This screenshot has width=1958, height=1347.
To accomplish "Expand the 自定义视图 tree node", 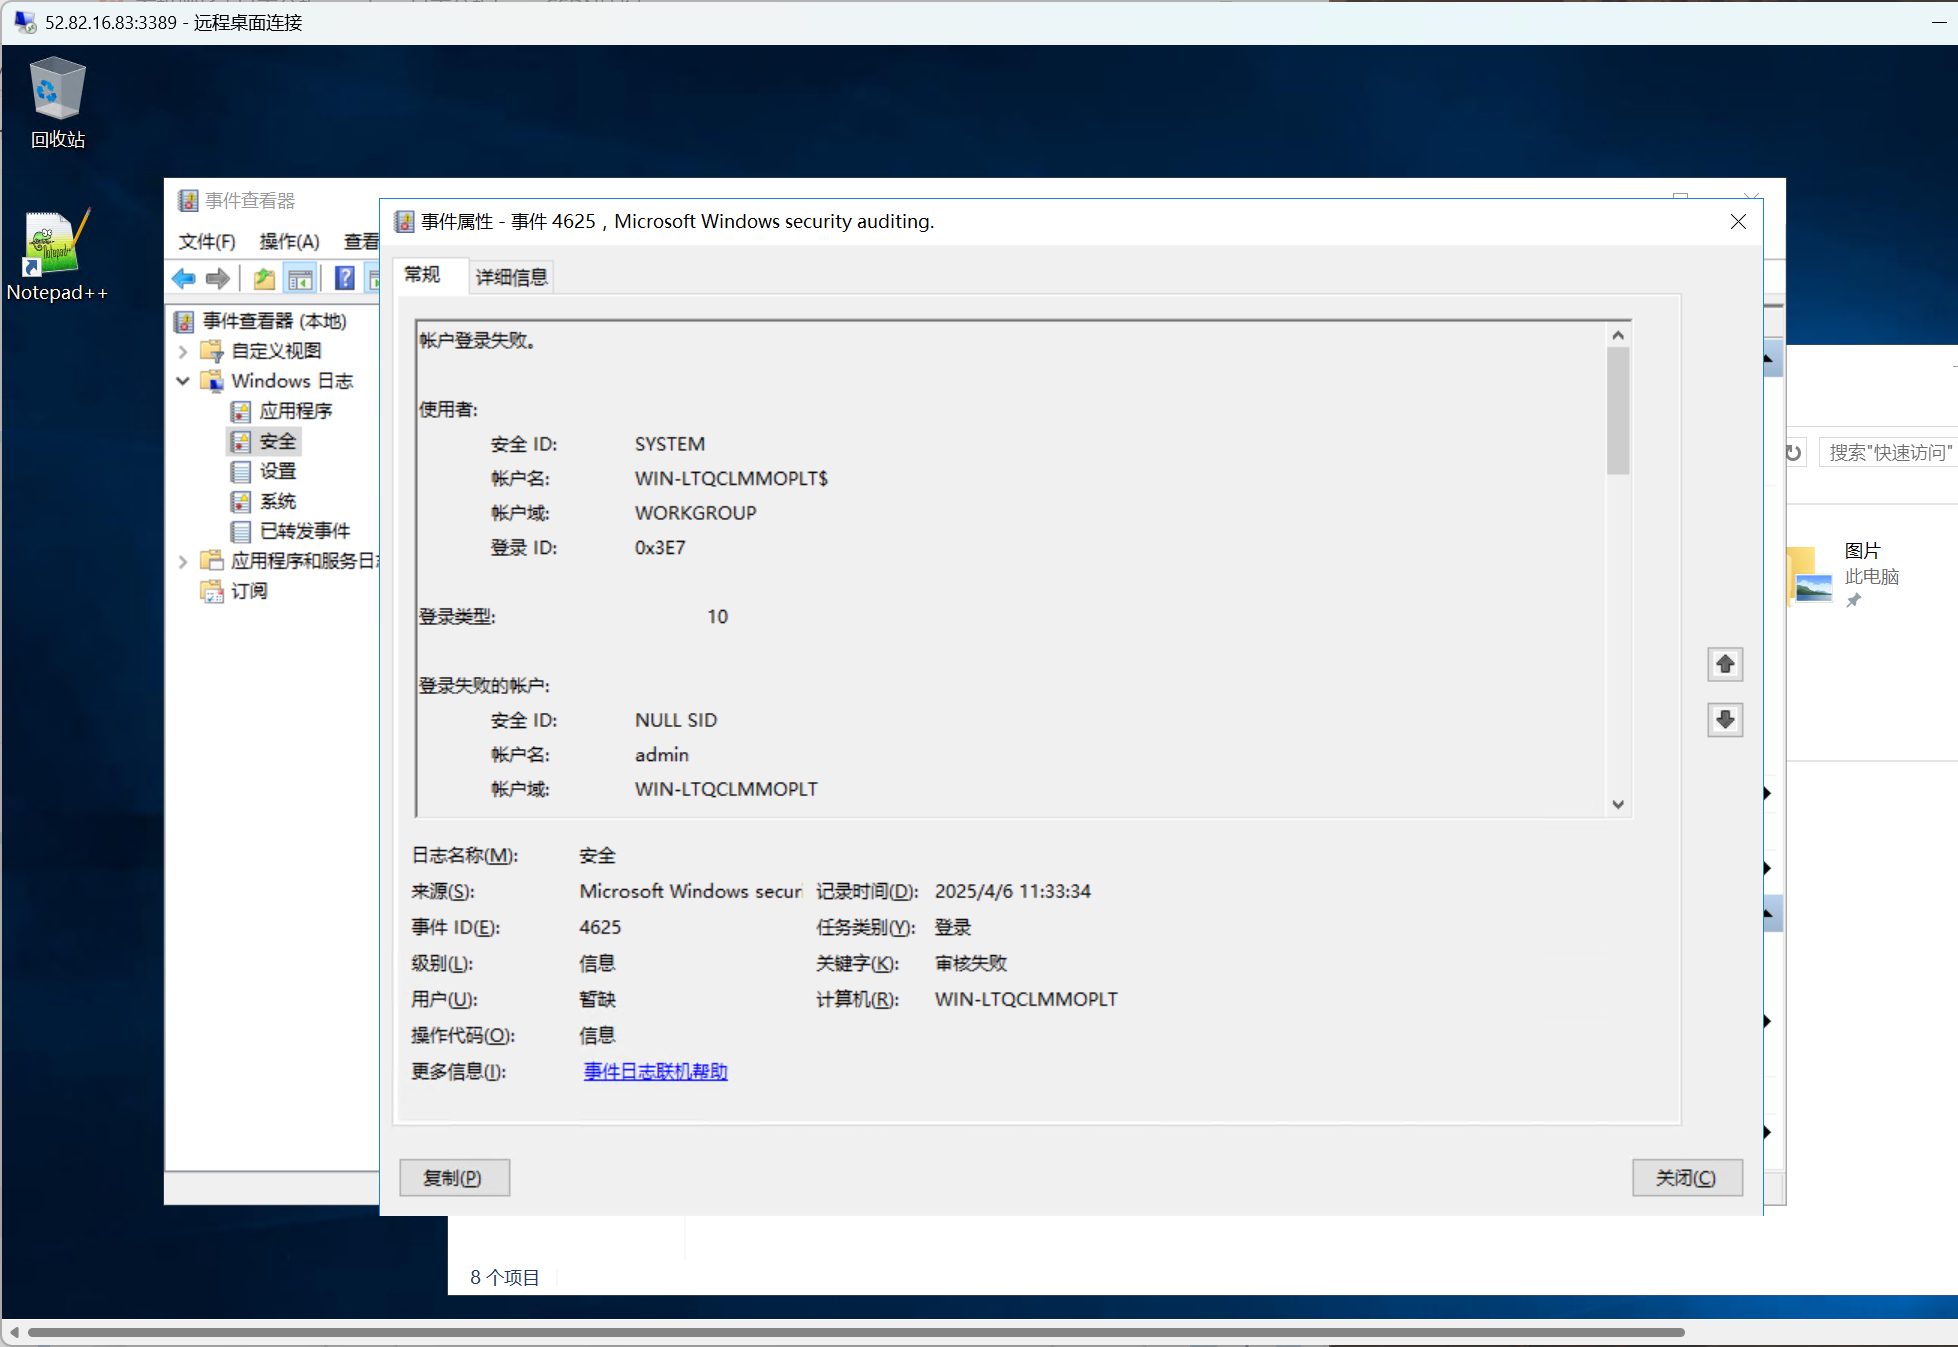I will tap(183, 351).
